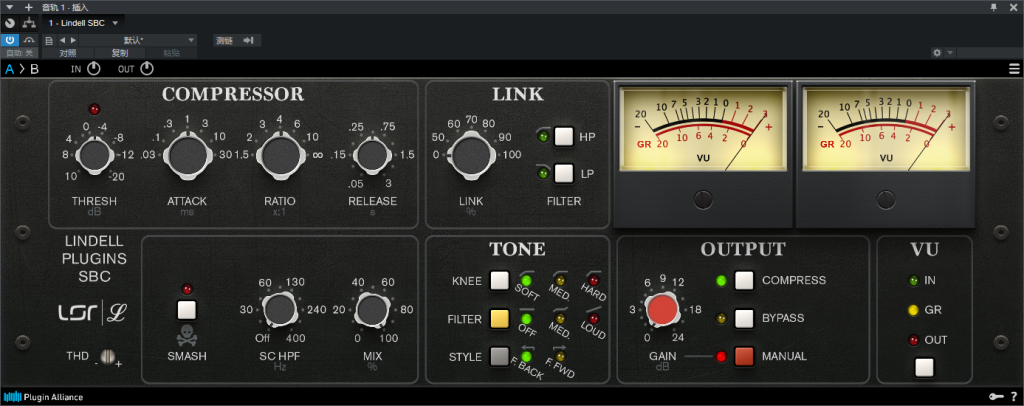
Task: Click the MIX knob
Action: 372,310
